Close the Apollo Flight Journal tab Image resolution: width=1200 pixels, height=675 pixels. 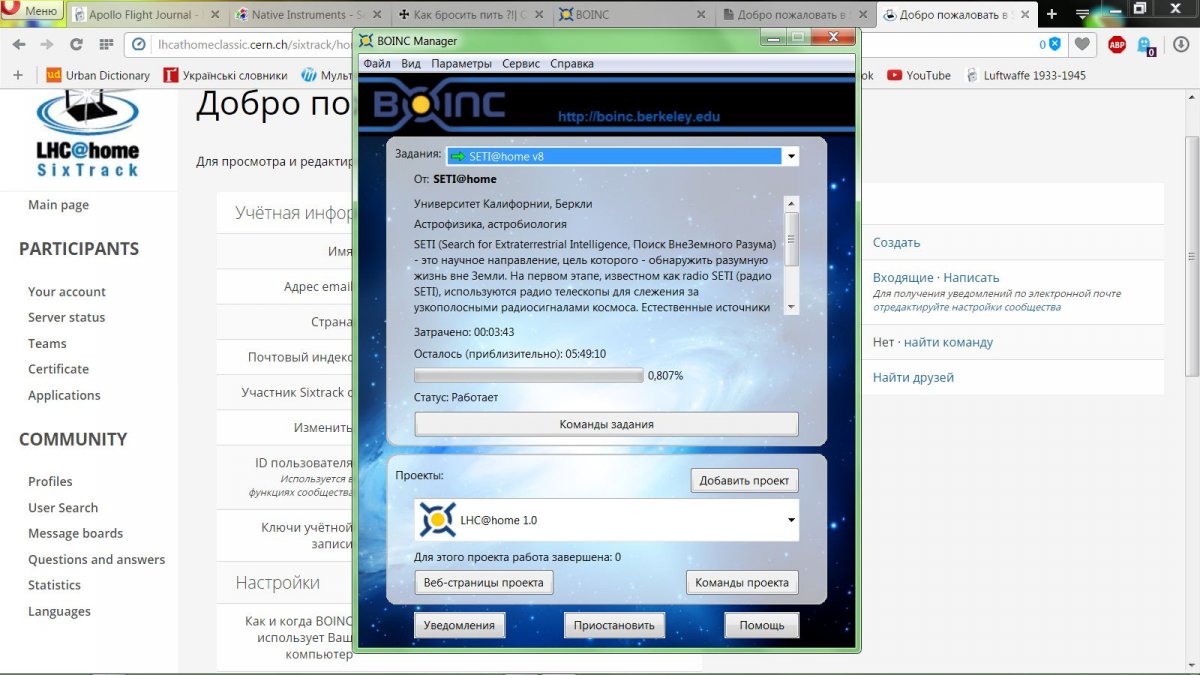click(217, 15)
